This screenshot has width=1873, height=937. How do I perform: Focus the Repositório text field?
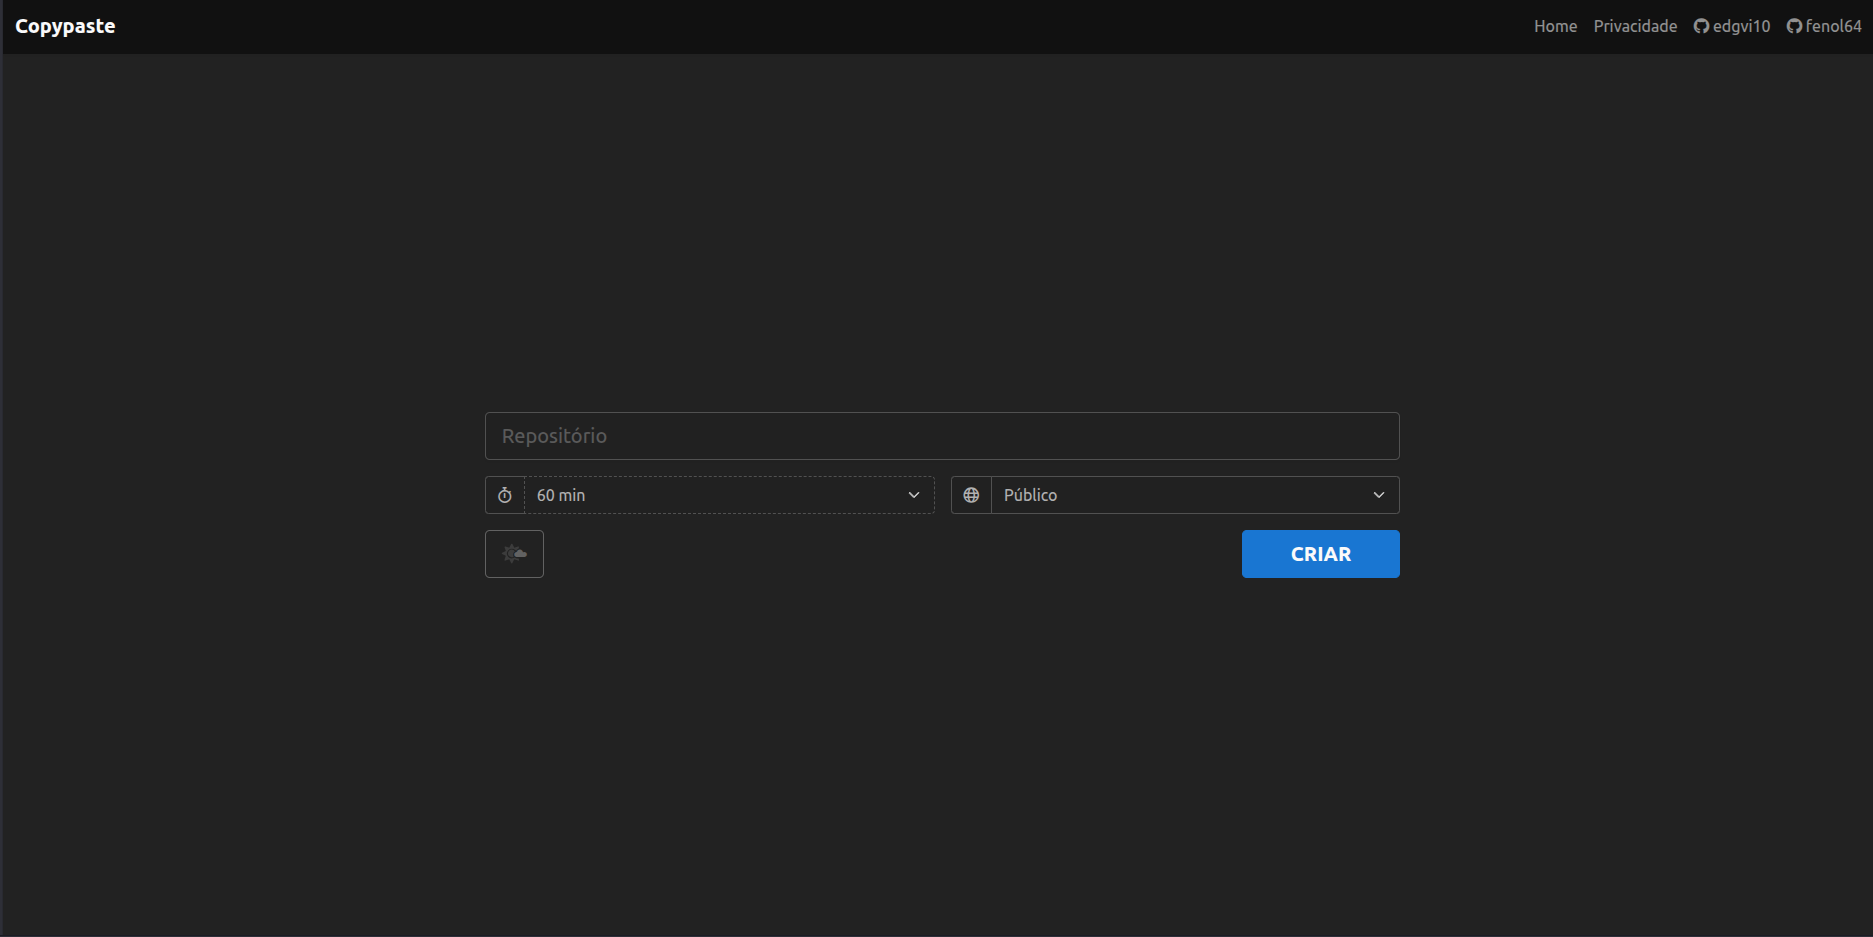pos(942,436)
